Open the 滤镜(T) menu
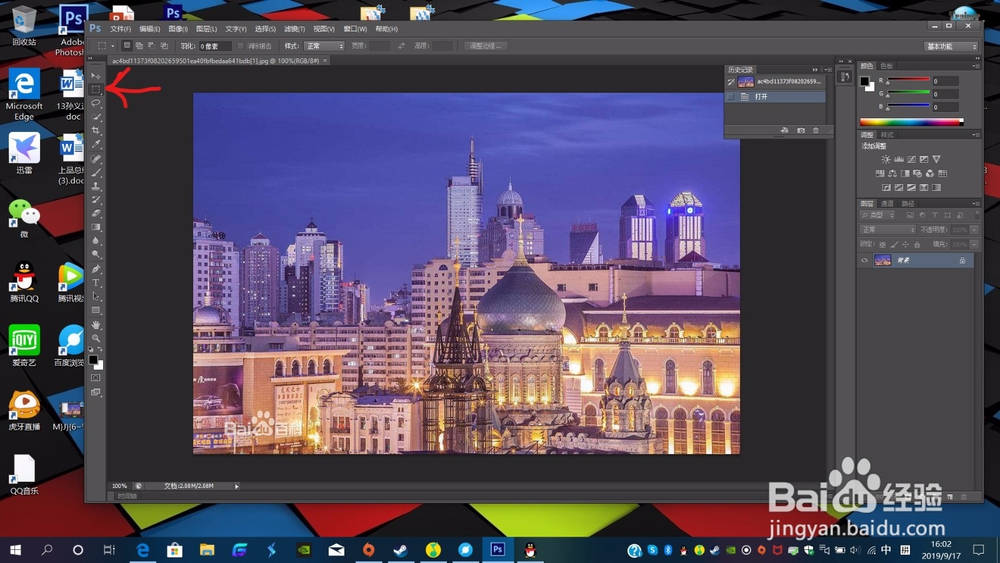Viewport: 1000px width, 563px height. point(294,29)
